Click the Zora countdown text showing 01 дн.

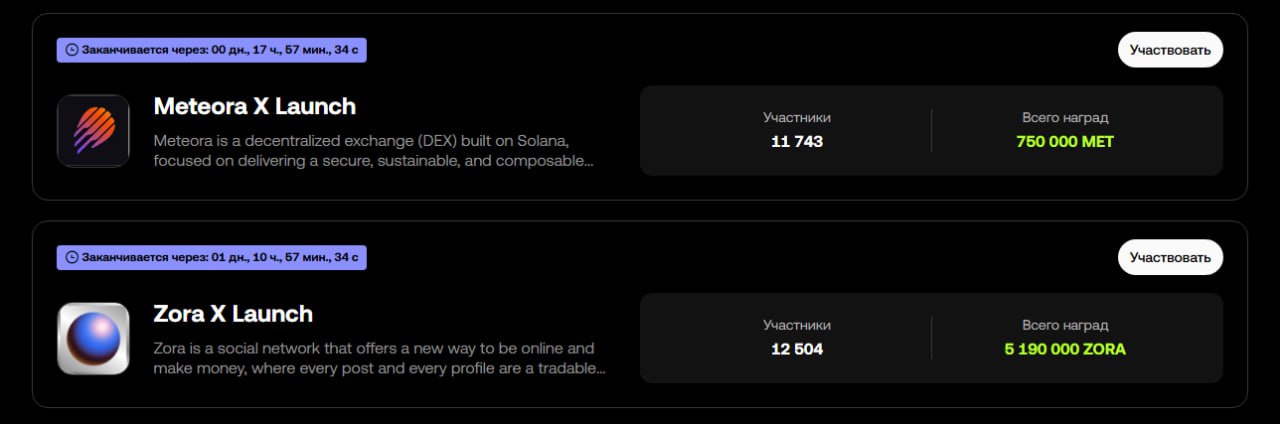tap(224, 257)
